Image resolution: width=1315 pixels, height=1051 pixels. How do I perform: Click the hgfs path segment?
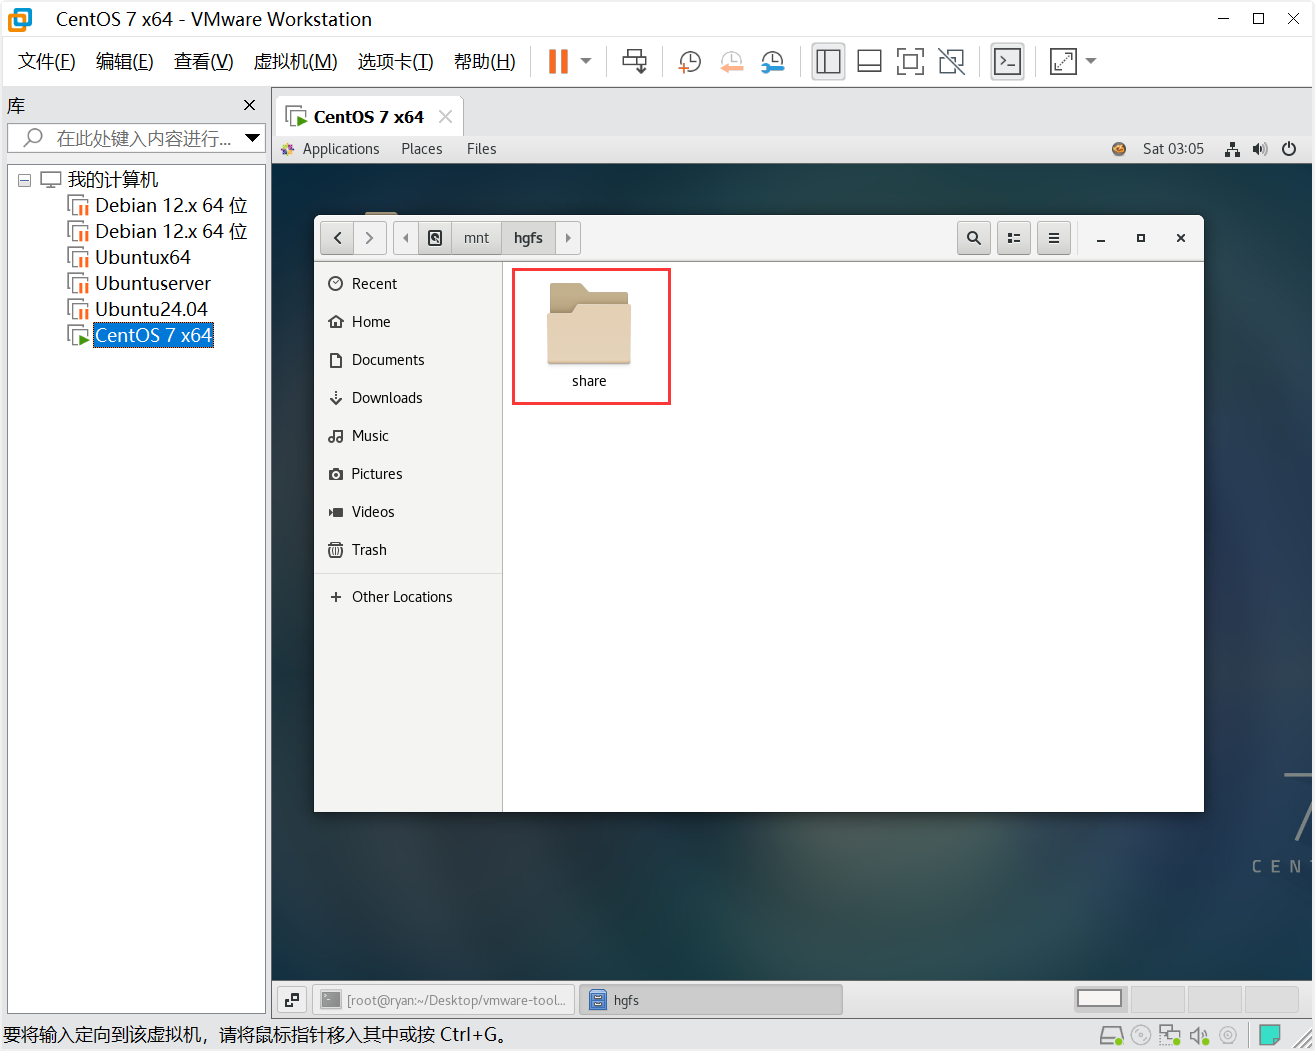pos(528,238)
